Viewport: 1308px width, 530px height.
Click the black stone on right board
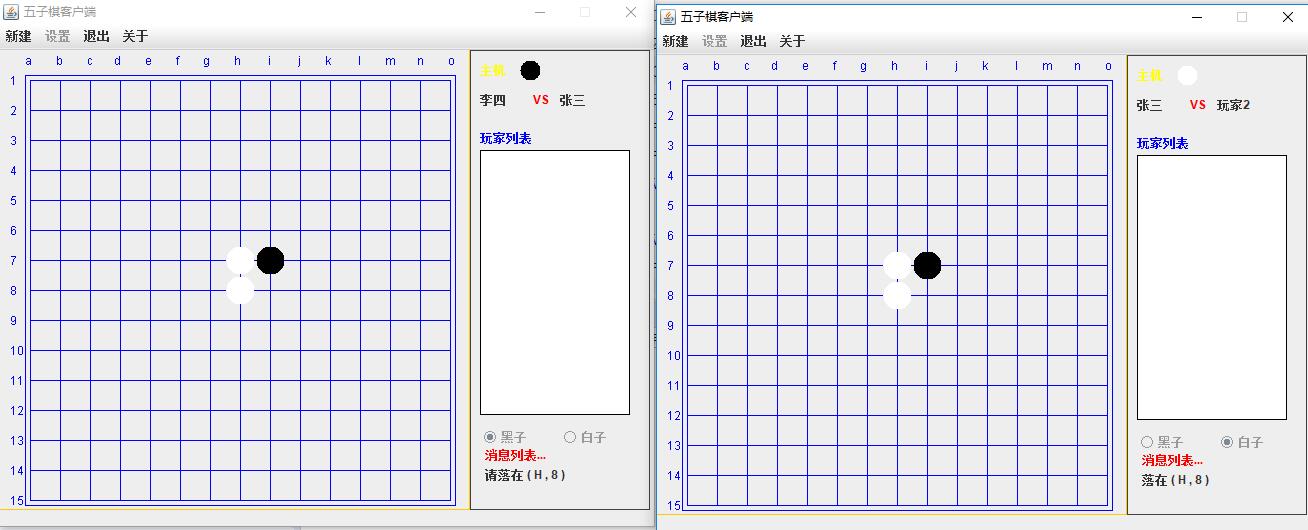[x=927, y=265]
